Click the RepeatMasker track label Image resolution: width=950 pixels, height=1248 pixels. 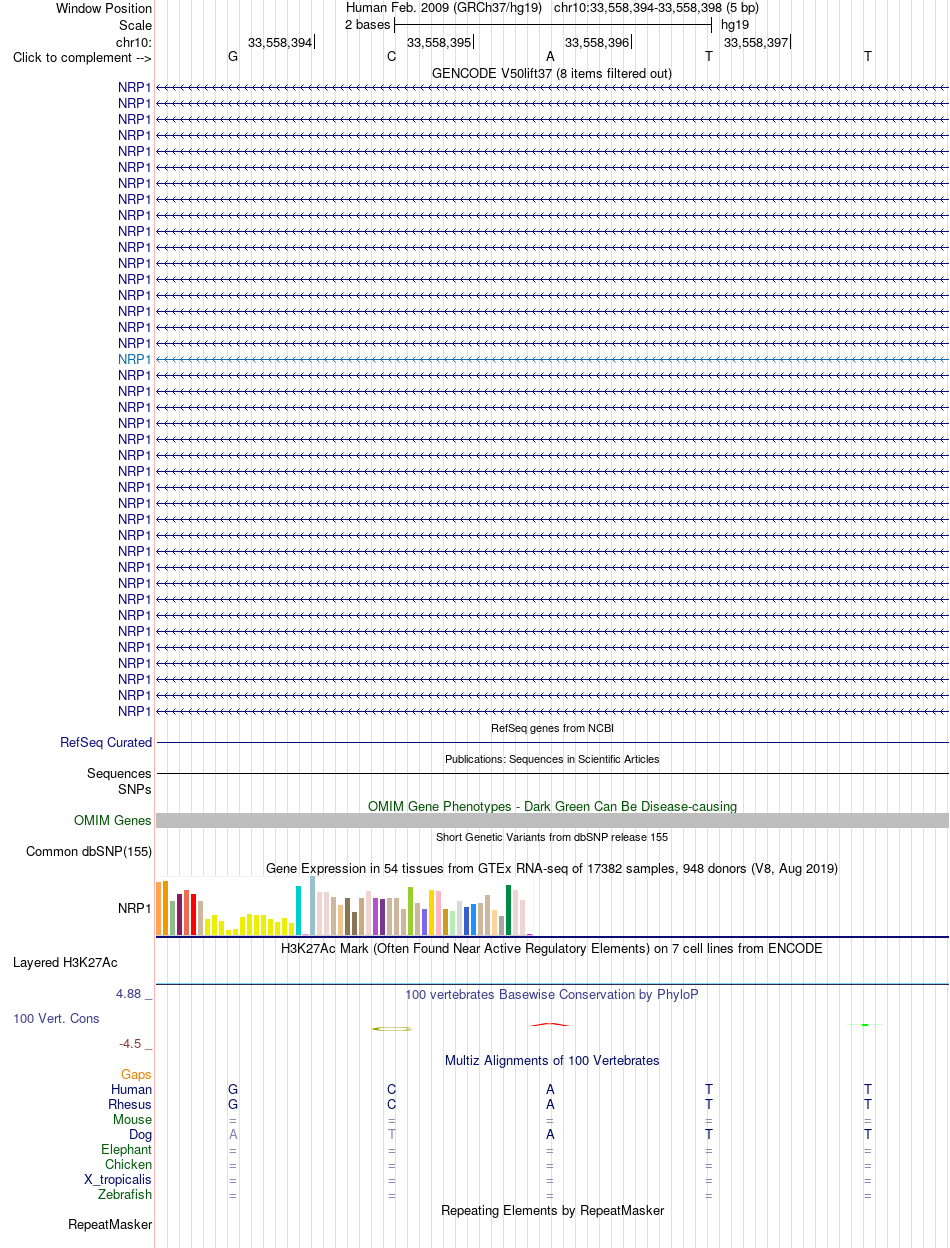coord(110,1225)
